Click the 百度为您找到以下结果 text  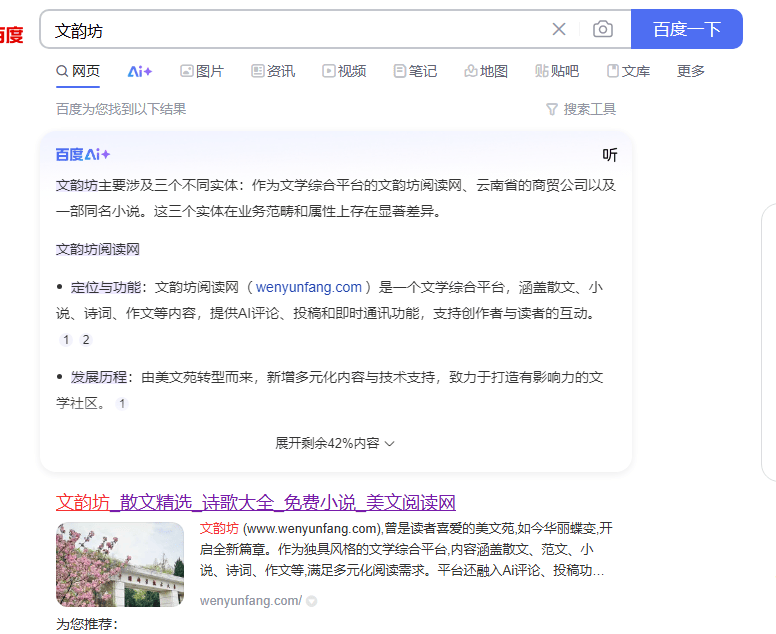121,109
